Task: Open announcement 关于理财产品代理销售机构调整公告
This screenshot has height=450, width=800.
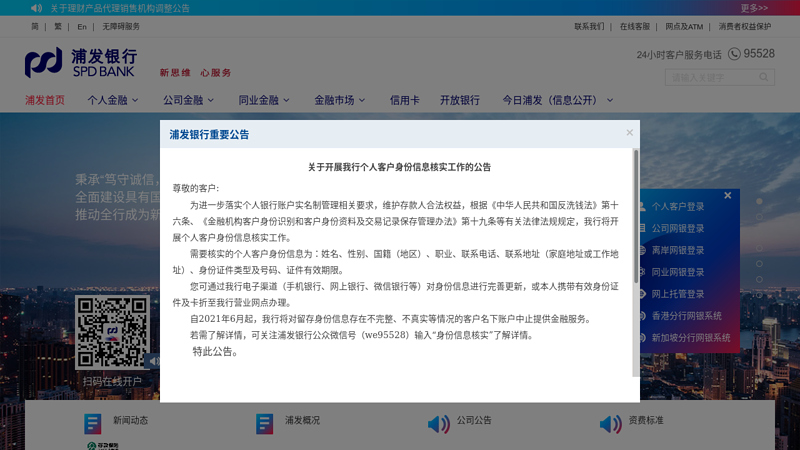Action: pos(120,8)
